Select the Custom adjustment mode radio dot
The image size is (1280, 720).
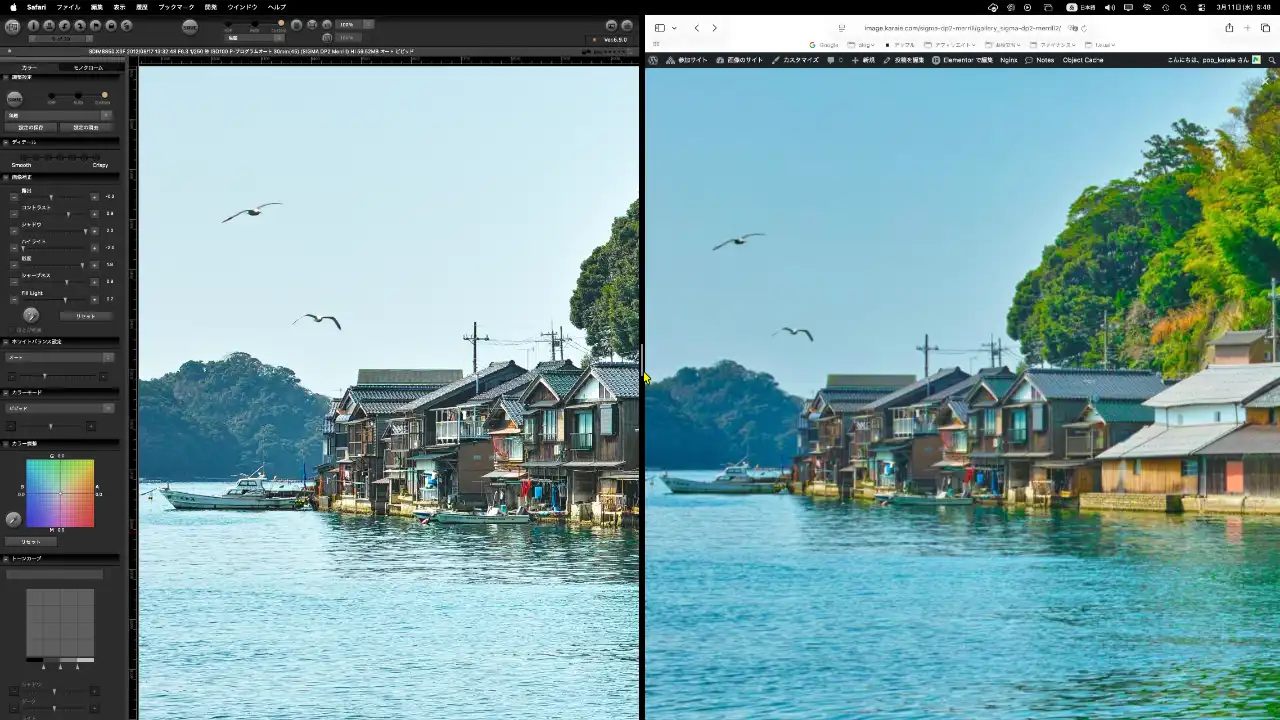[104, 96]
